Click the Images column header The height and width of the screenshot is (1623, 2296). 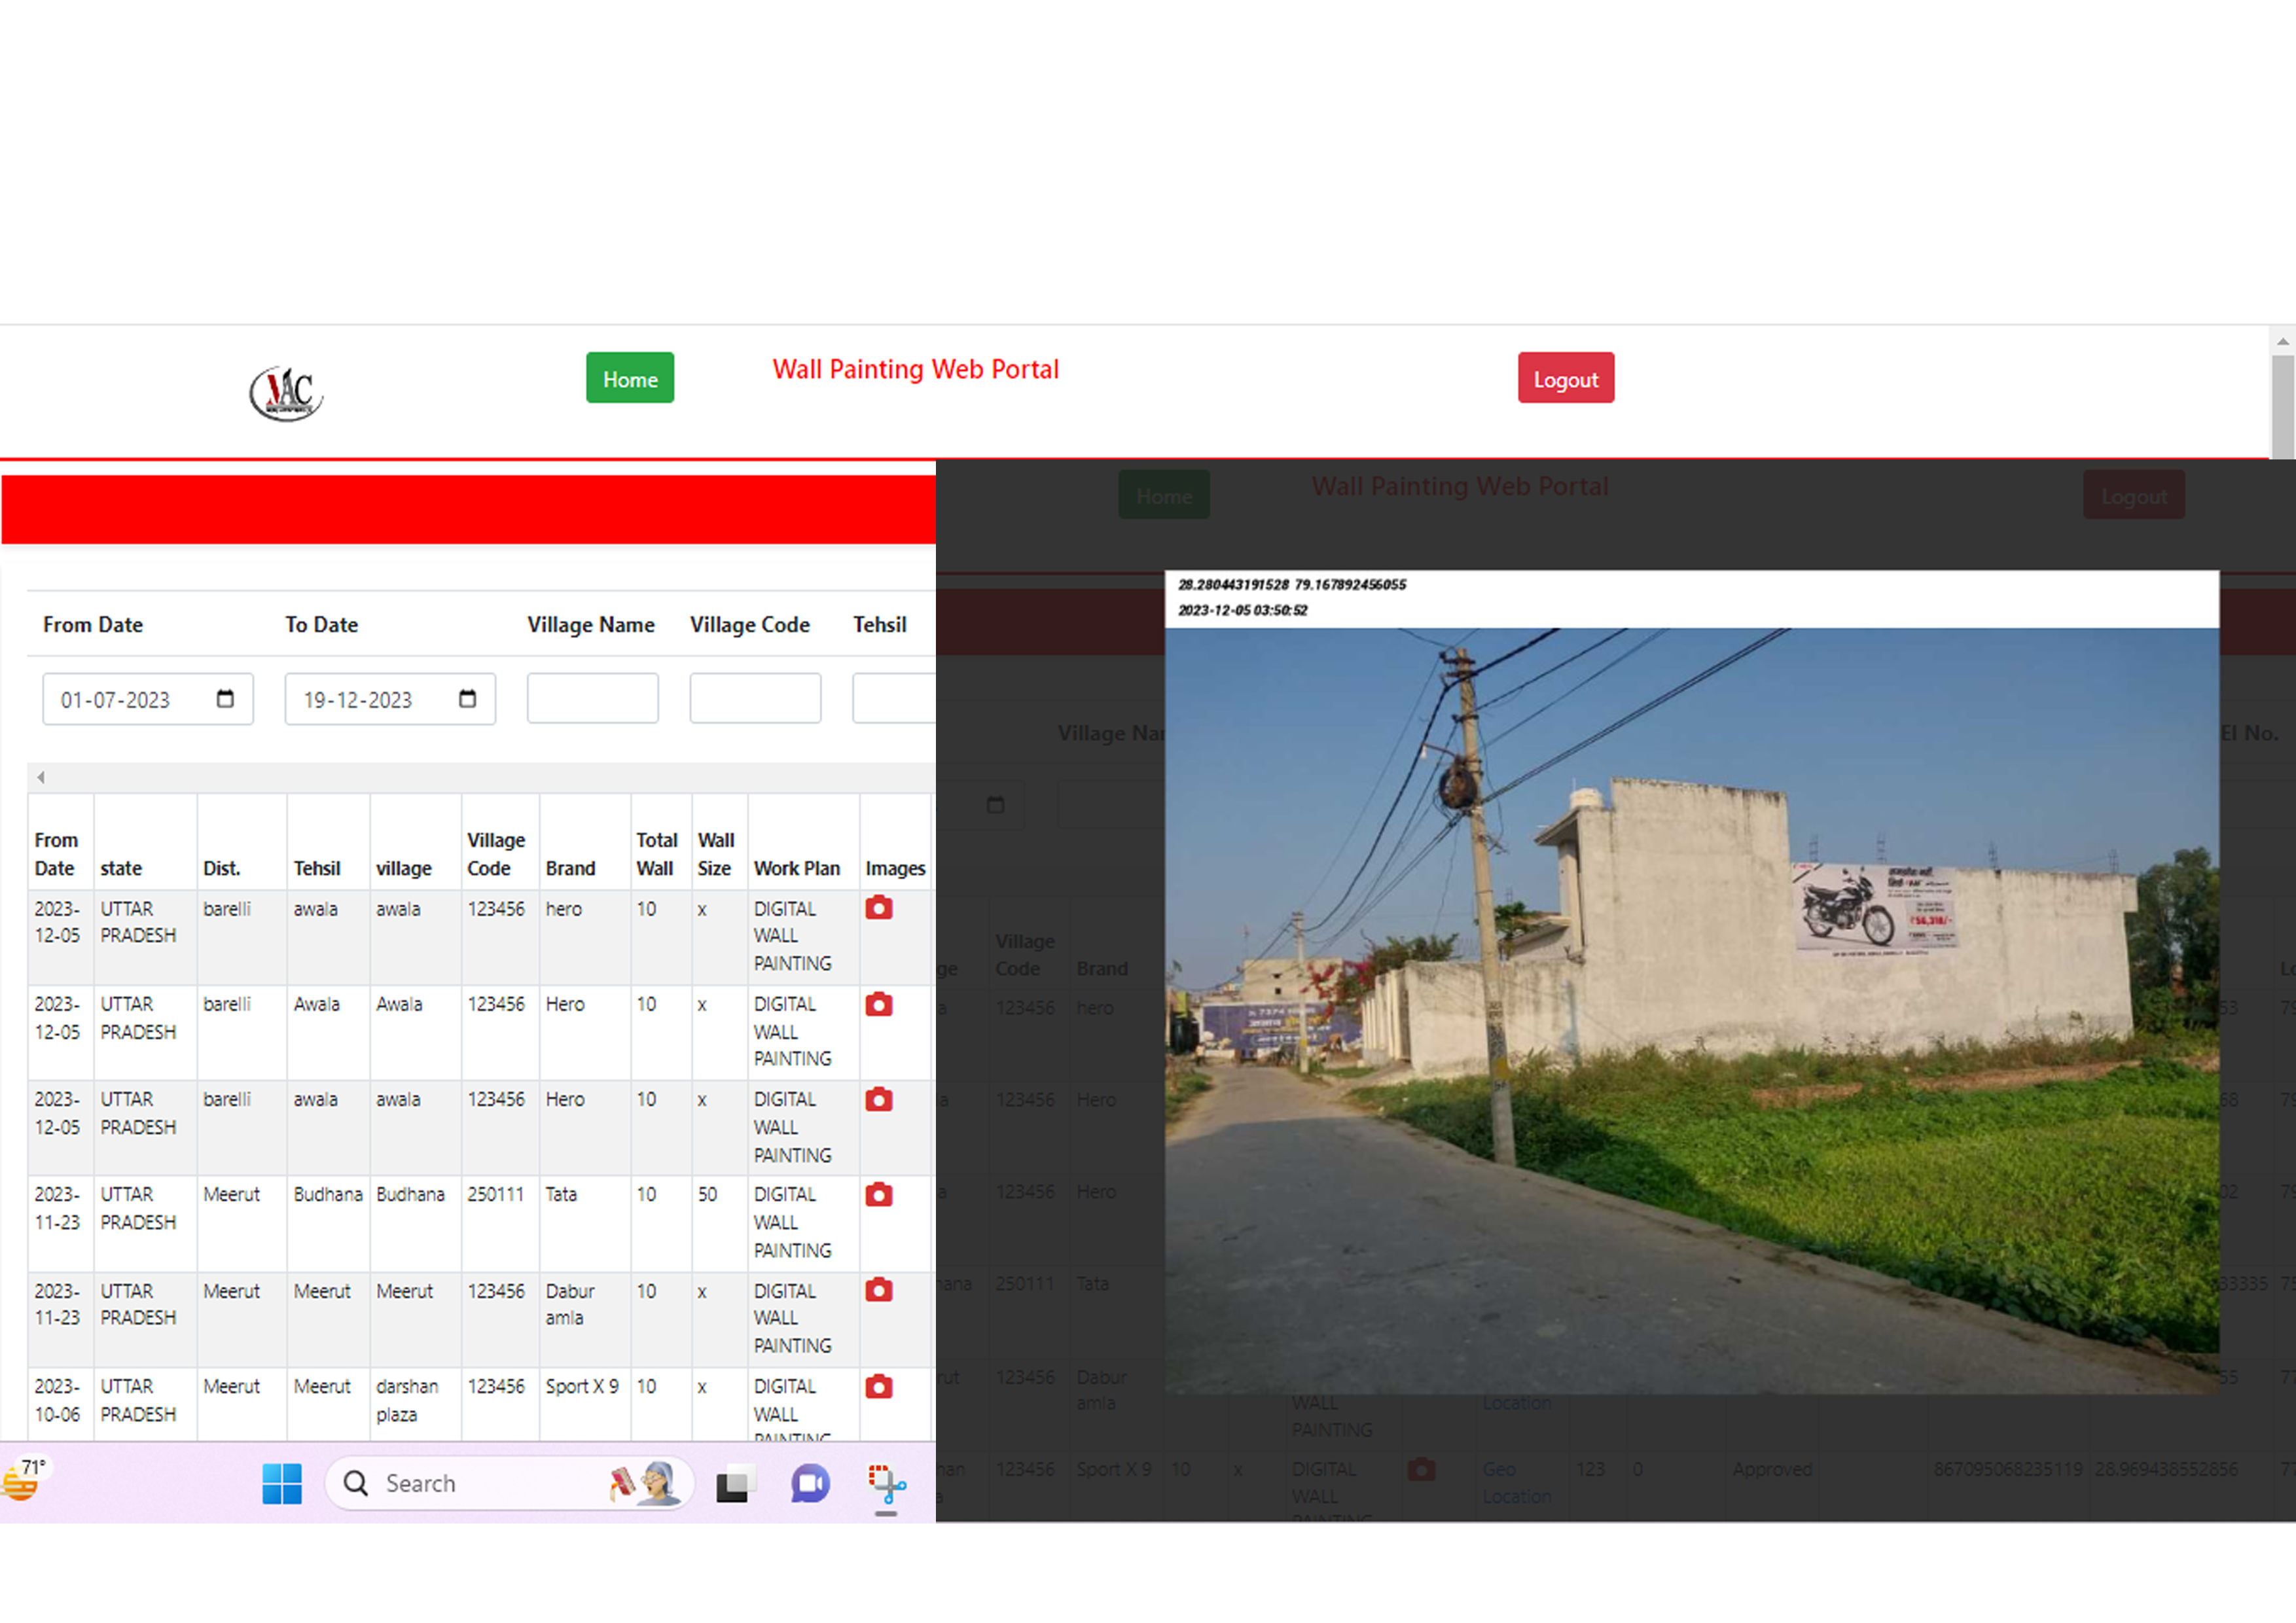tap(896, 869)
